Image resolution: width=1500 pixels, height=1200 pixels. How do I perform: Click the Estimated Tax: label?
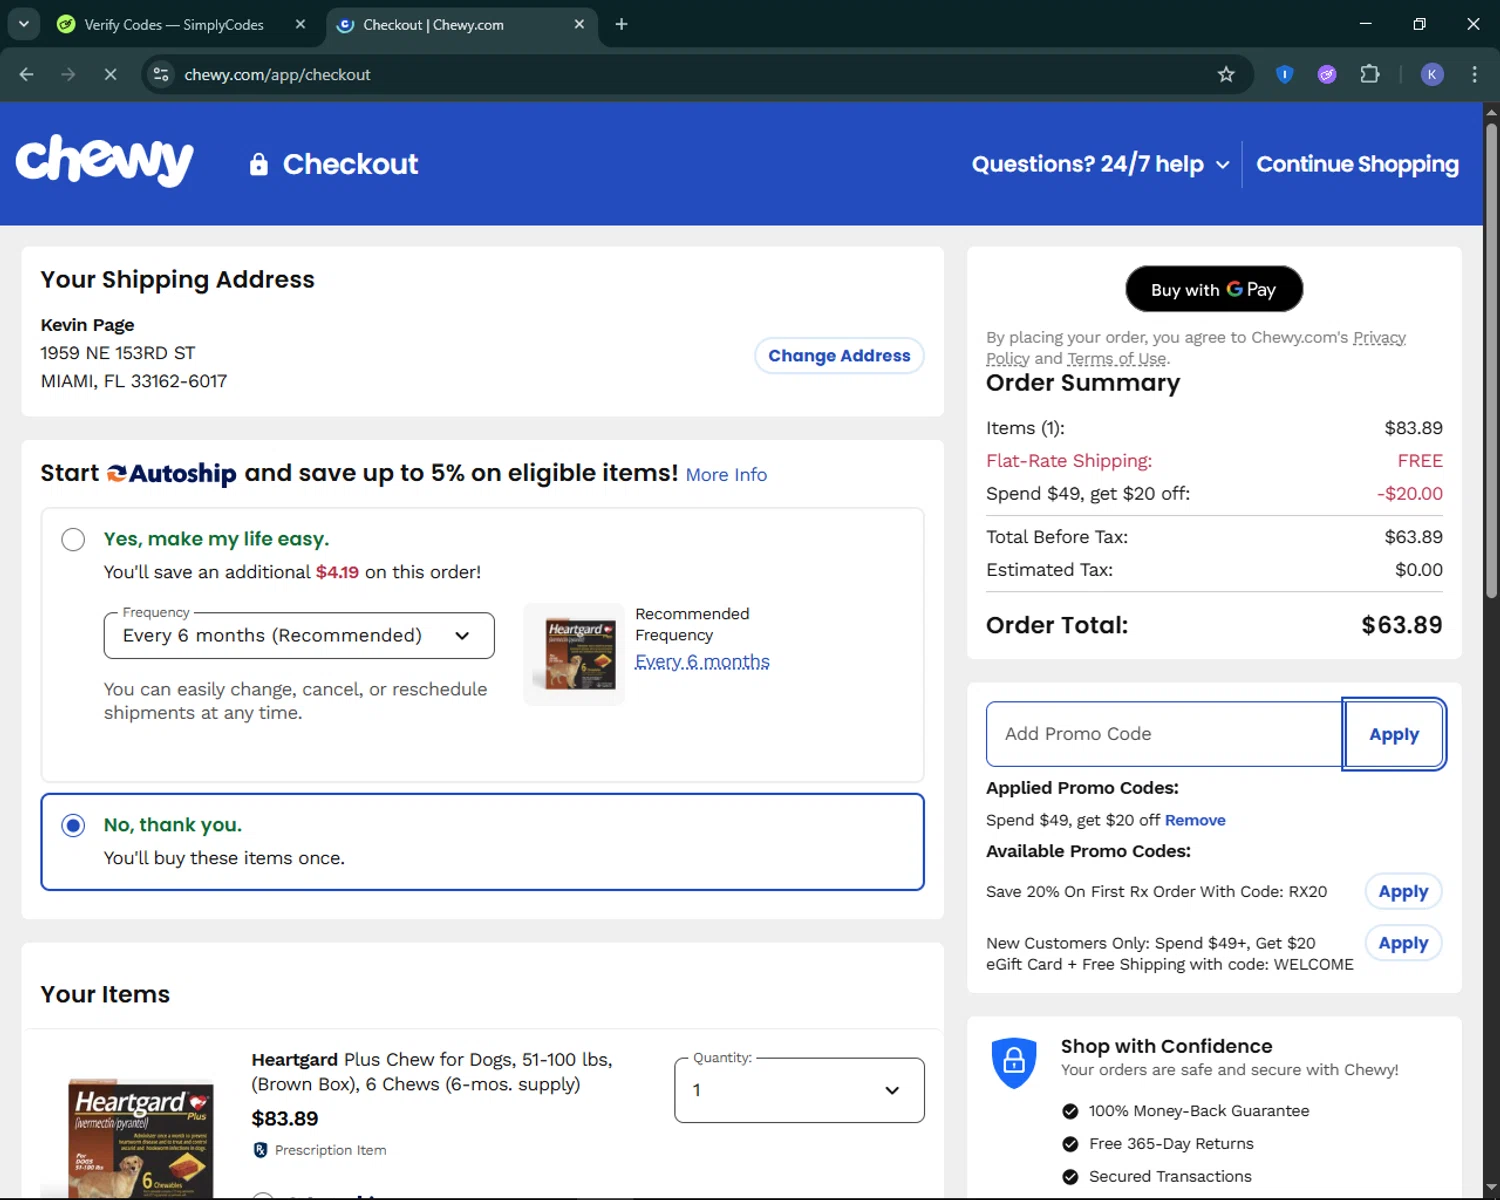[1049, 570]
